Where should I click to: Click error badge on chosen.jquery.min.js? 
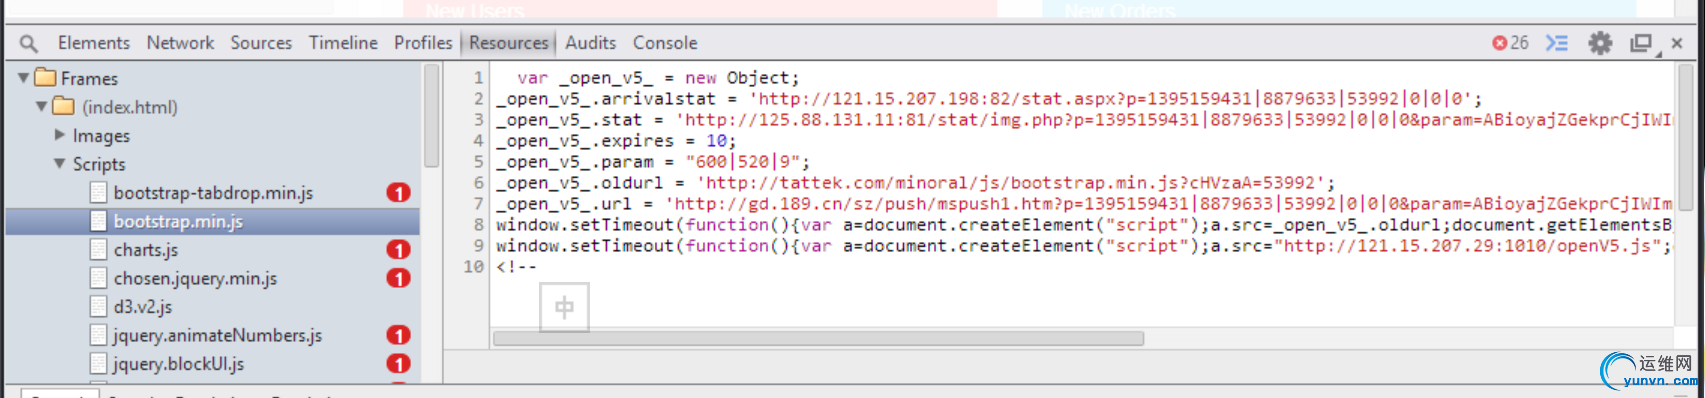click(x=398, y=279)
